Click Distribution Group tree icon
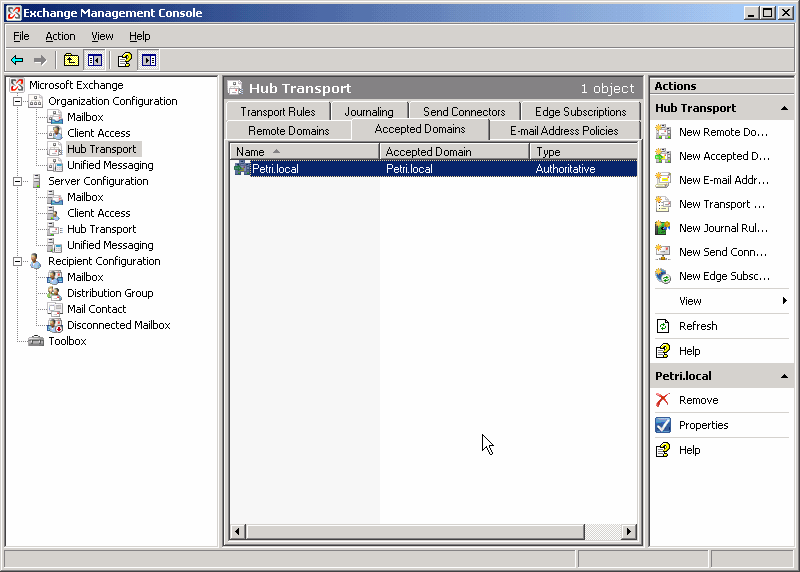Screen dimensions: 800x572 point(55,293)
